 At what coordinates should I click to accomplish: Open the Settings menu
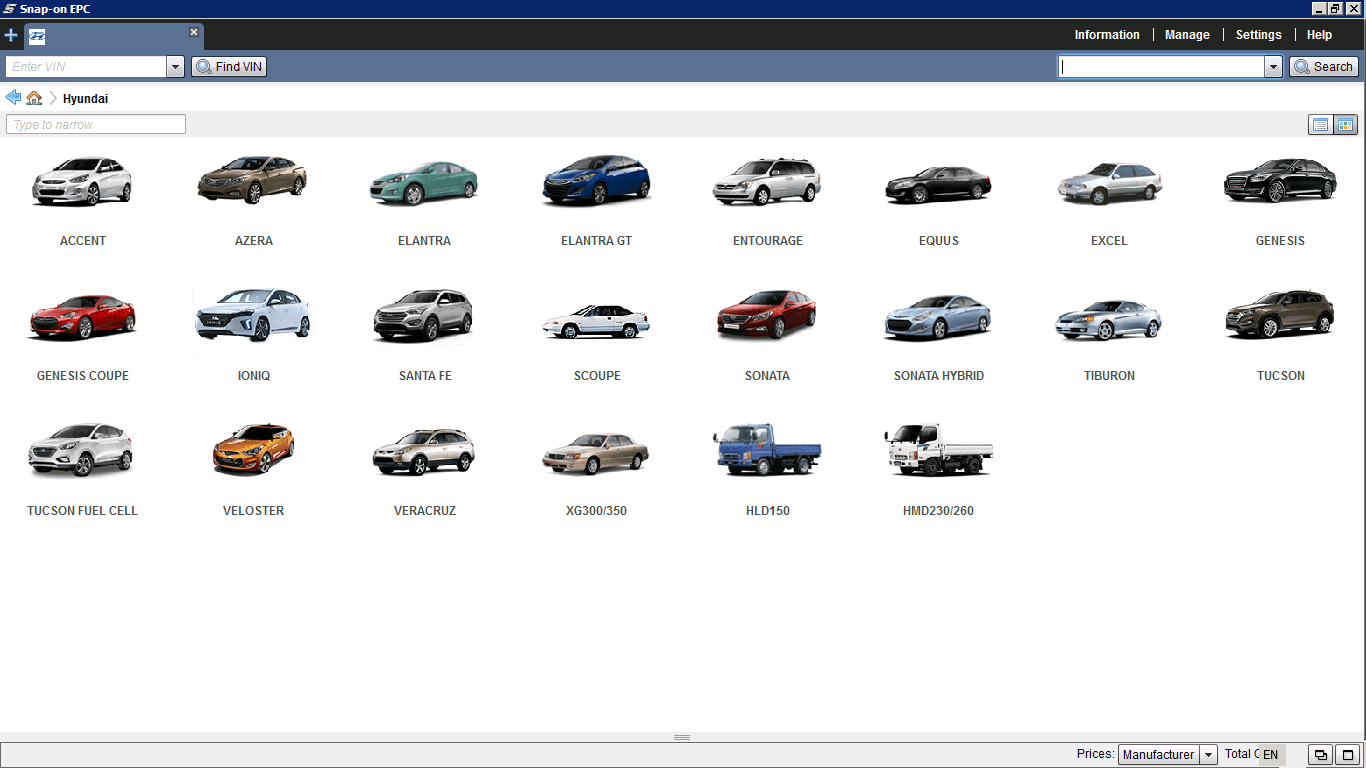1258,35
